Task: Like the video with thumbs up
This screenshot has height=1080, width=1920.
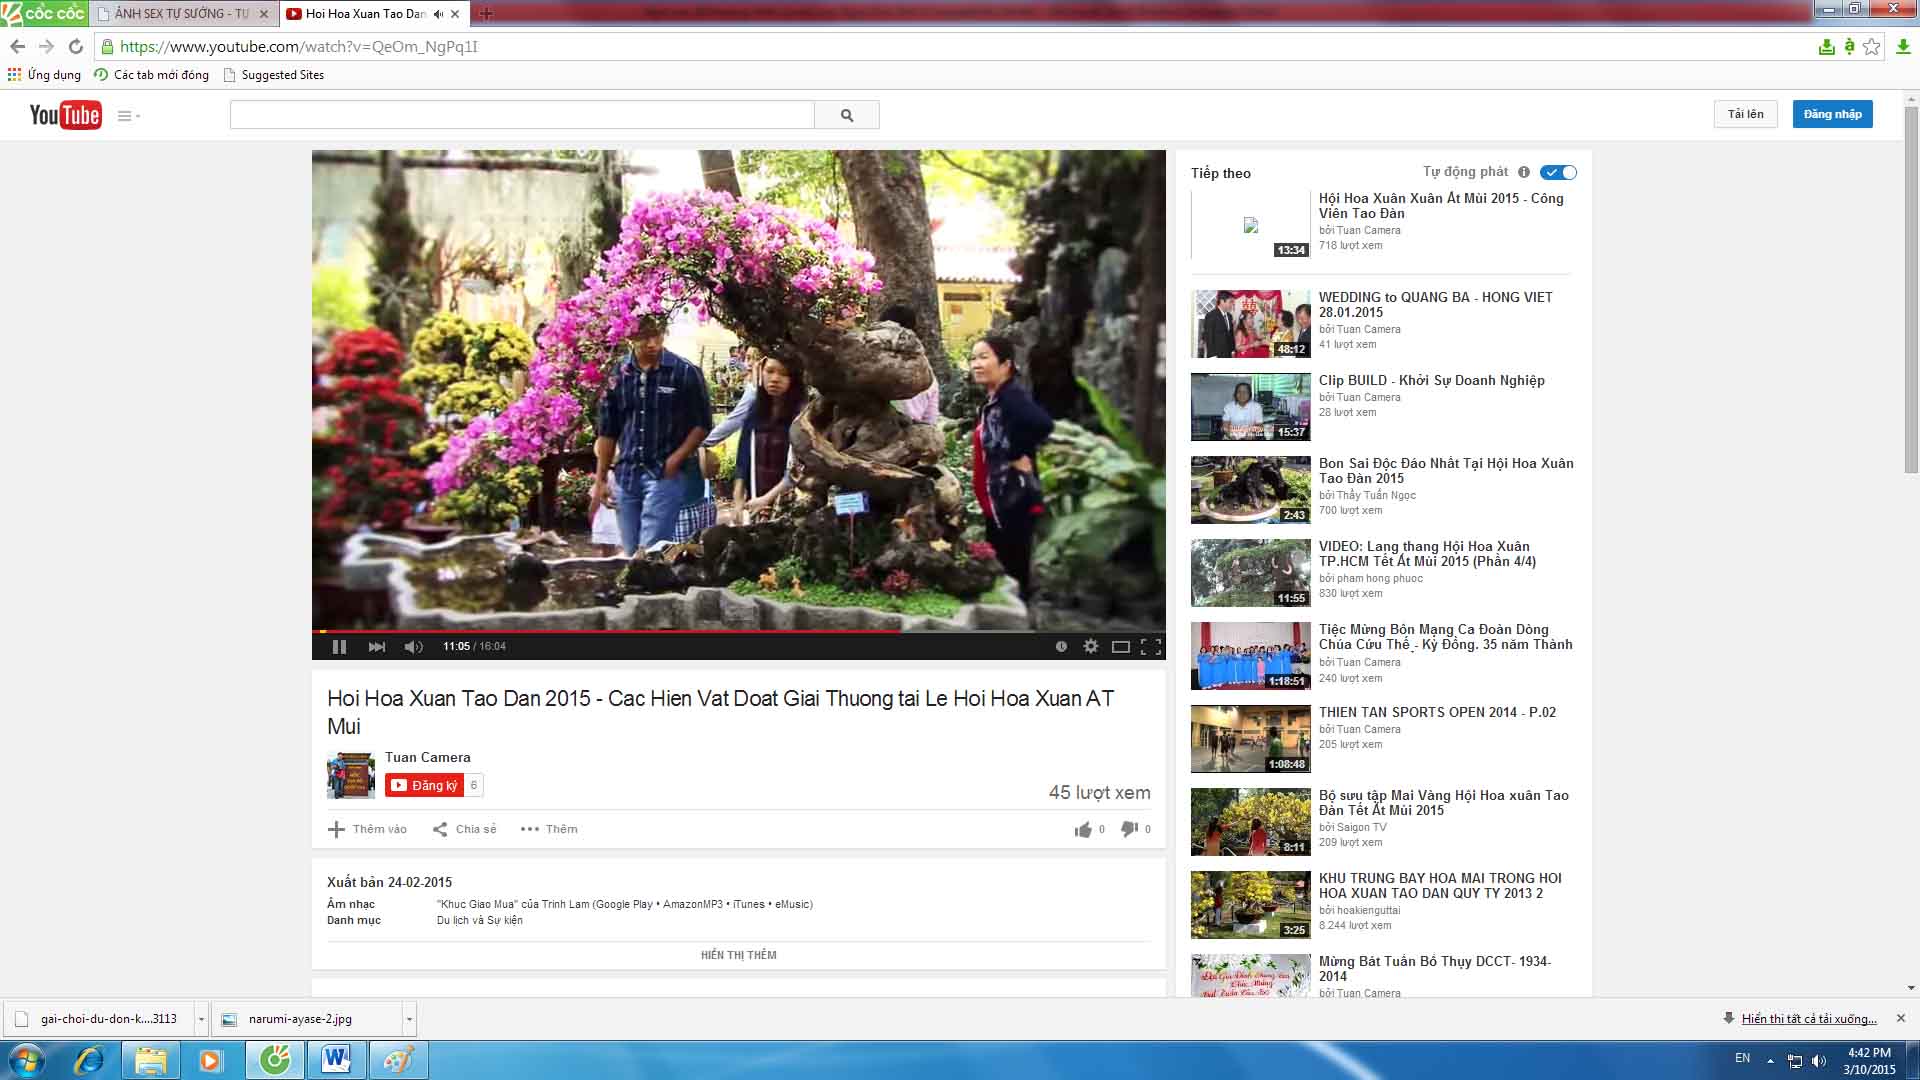Action: [x=1083, y=829]
